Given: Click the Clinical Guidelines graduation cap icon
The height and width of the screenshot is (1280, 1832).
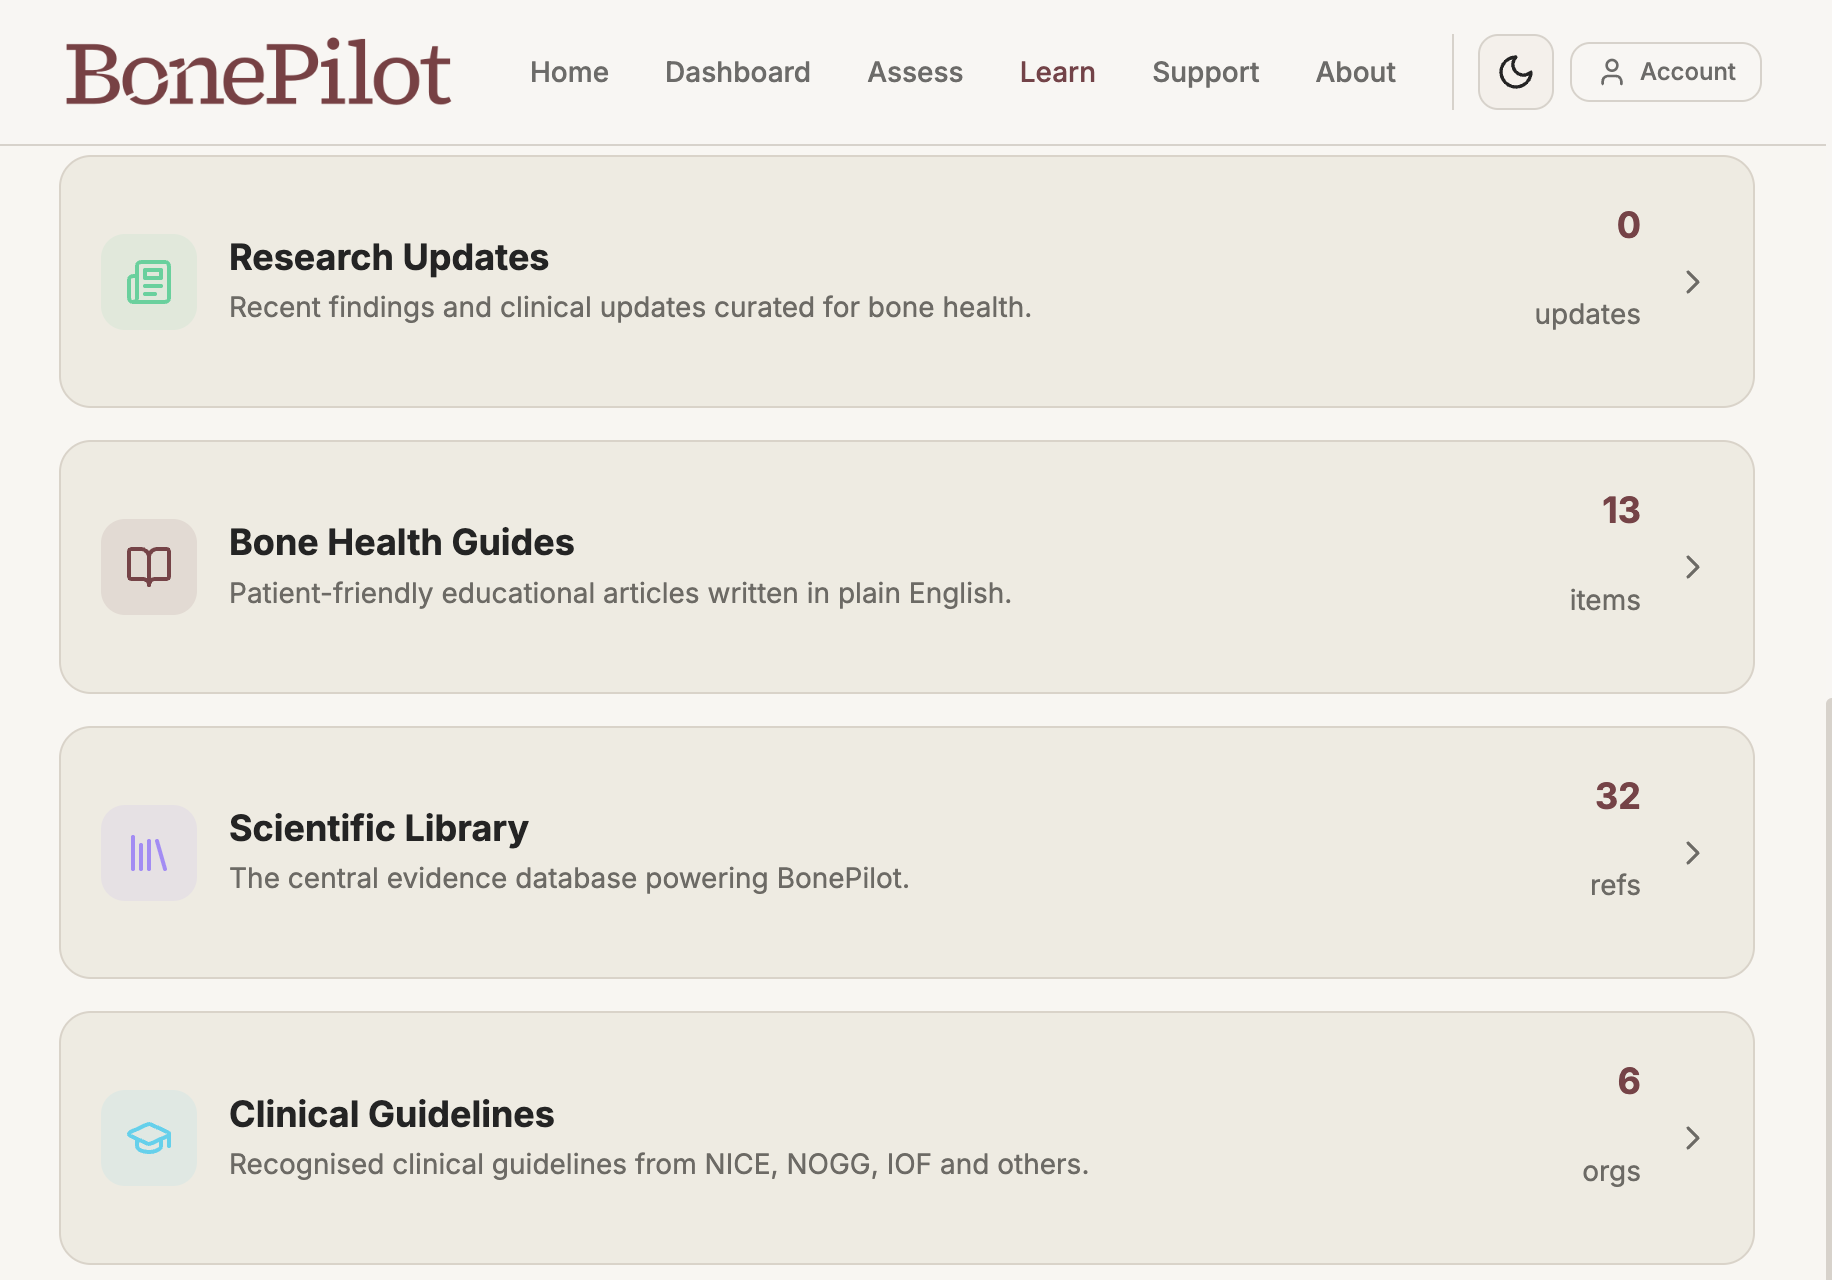Looking at the screenshot, I should pyautogui.click(x=149, y=1138).
